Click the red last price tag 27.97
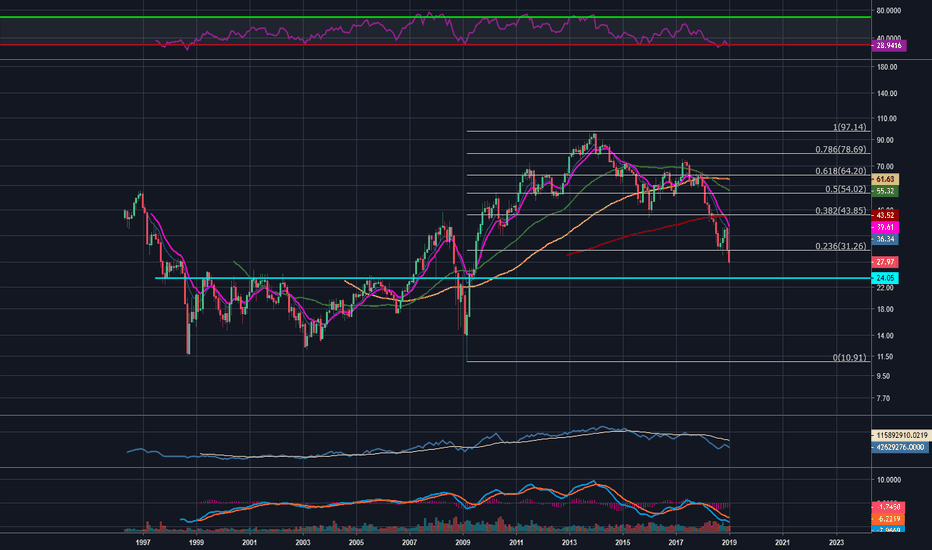The image size is (932, 550). (x=885, y=262)
